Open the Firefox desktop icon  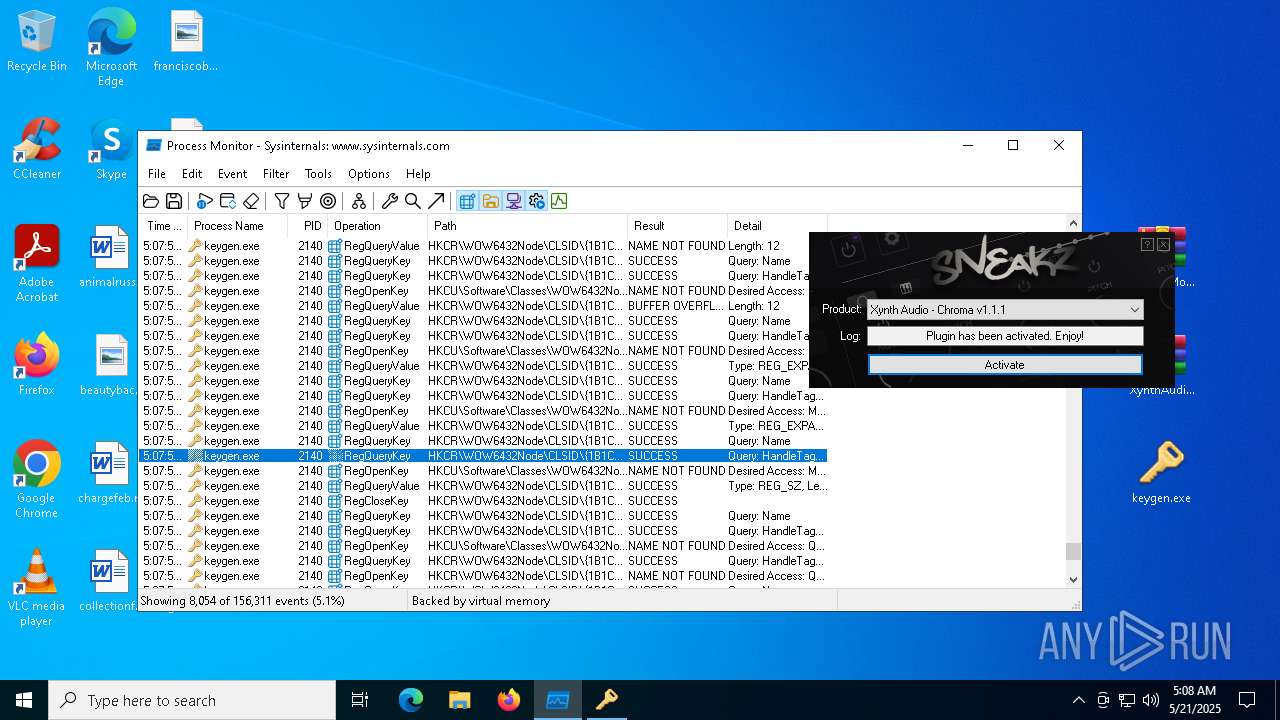pos(37,365)
